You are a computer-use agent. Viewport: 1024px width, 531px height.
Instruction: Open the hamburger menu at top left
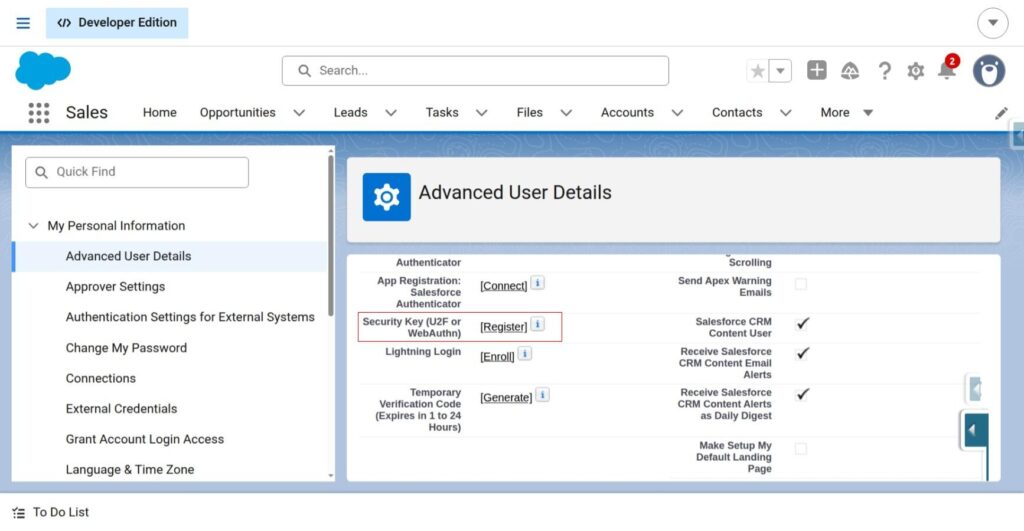[x=23, y=23]
